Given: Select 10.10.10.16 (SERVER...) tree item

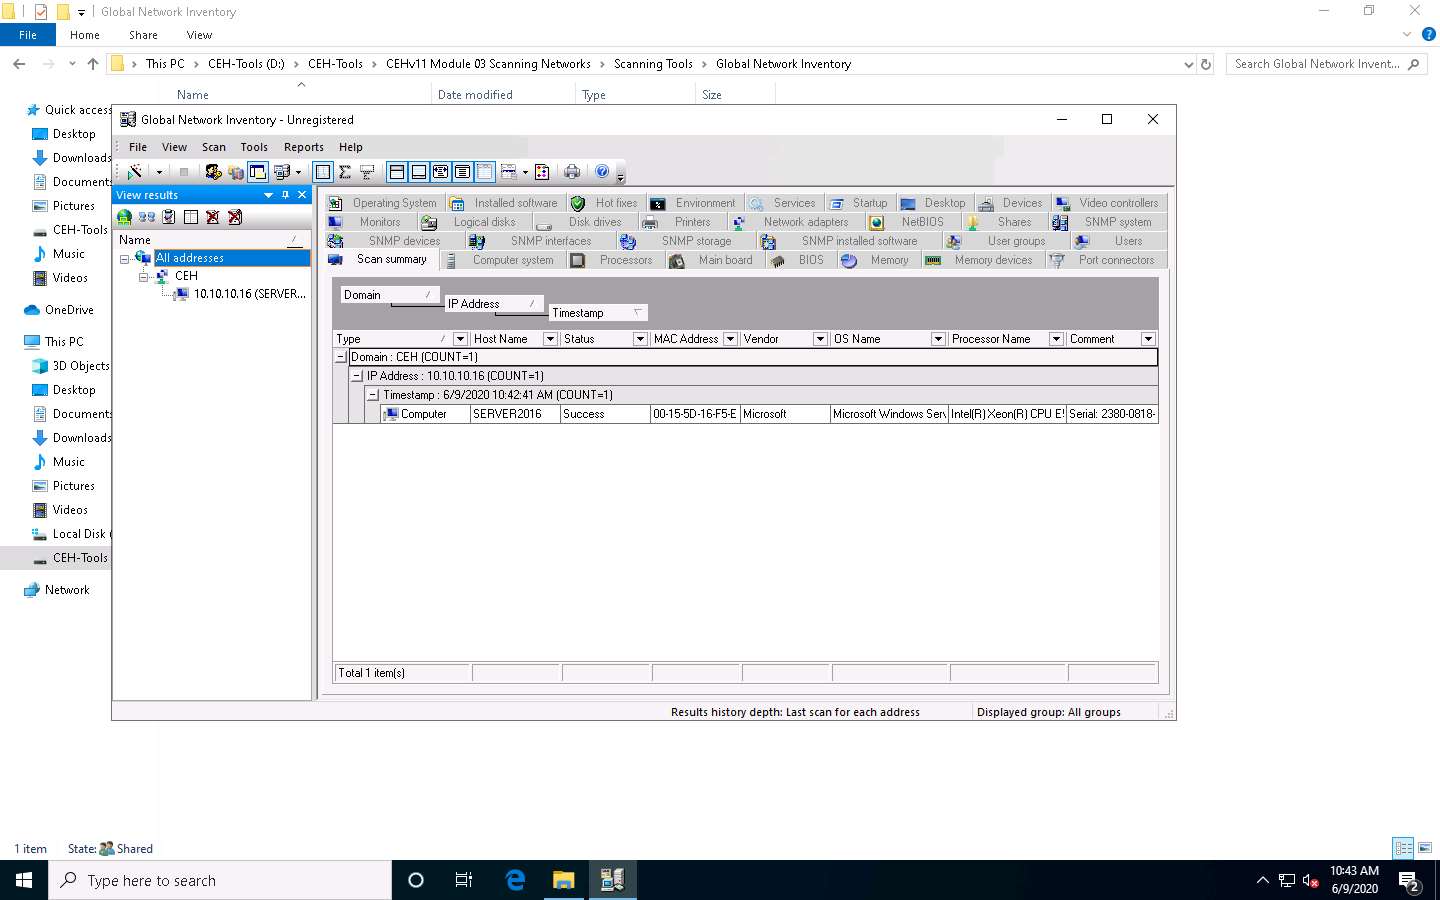Looking at the screenshot, I should (250, 294).
